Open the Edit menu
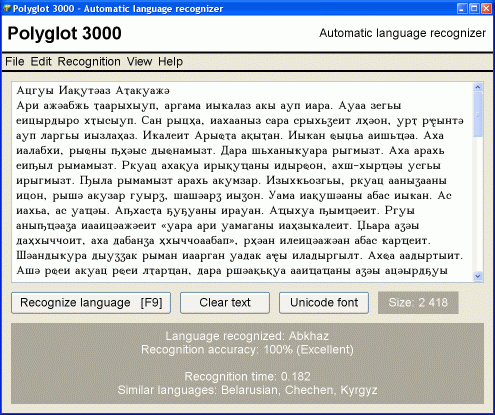The width and height of the screenshot is (495, 415). point(41,62)
